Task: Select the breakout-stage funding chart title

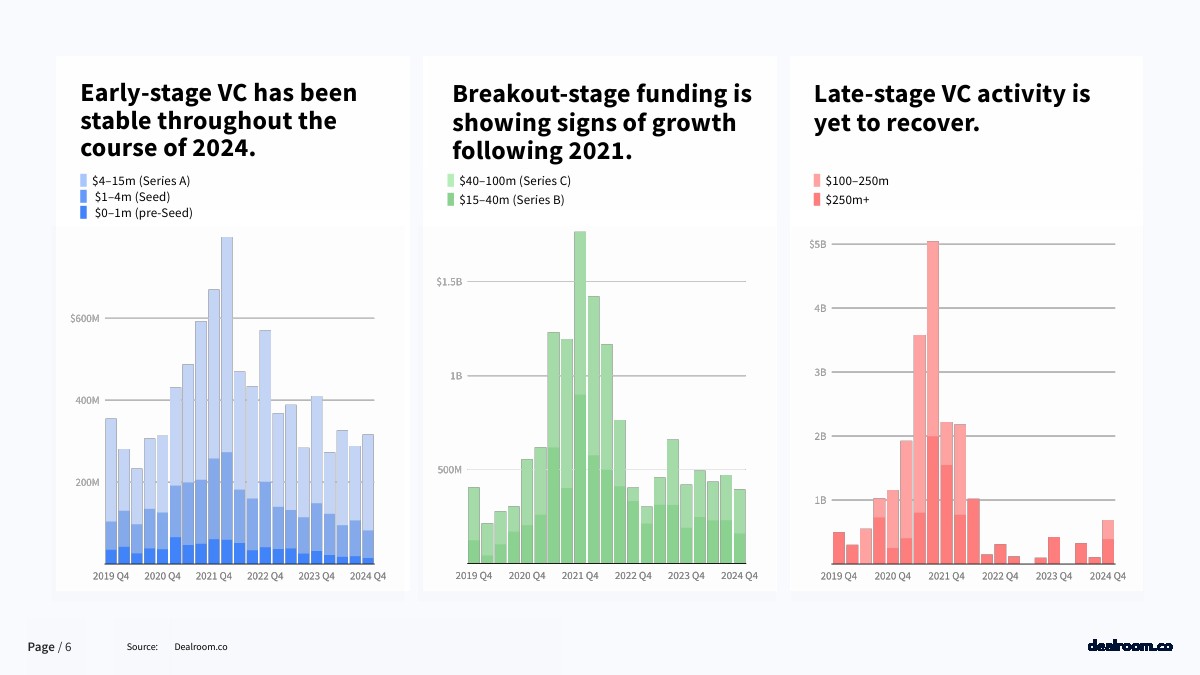Action: tap(601, 122)
